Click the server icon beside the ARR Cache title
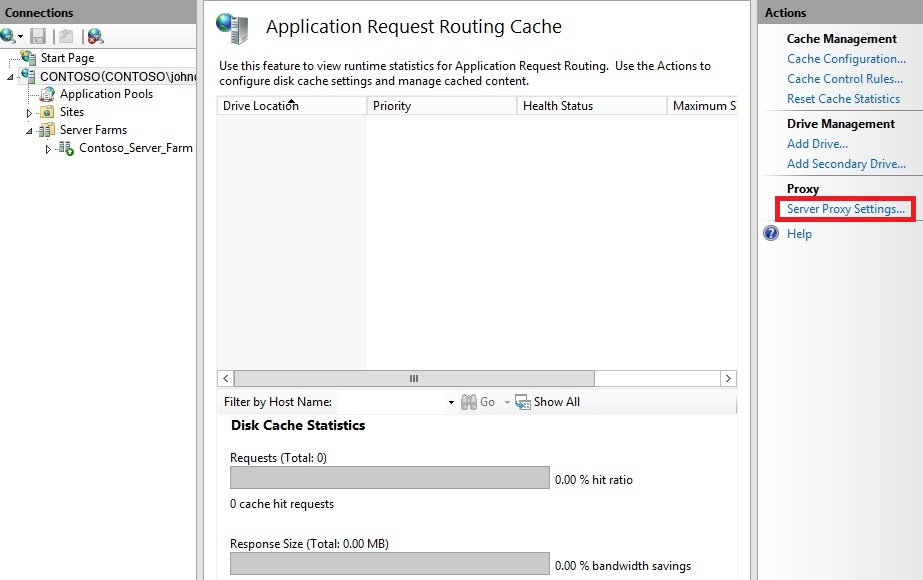Viewport: 923px width, 580px height. point(232,29)
